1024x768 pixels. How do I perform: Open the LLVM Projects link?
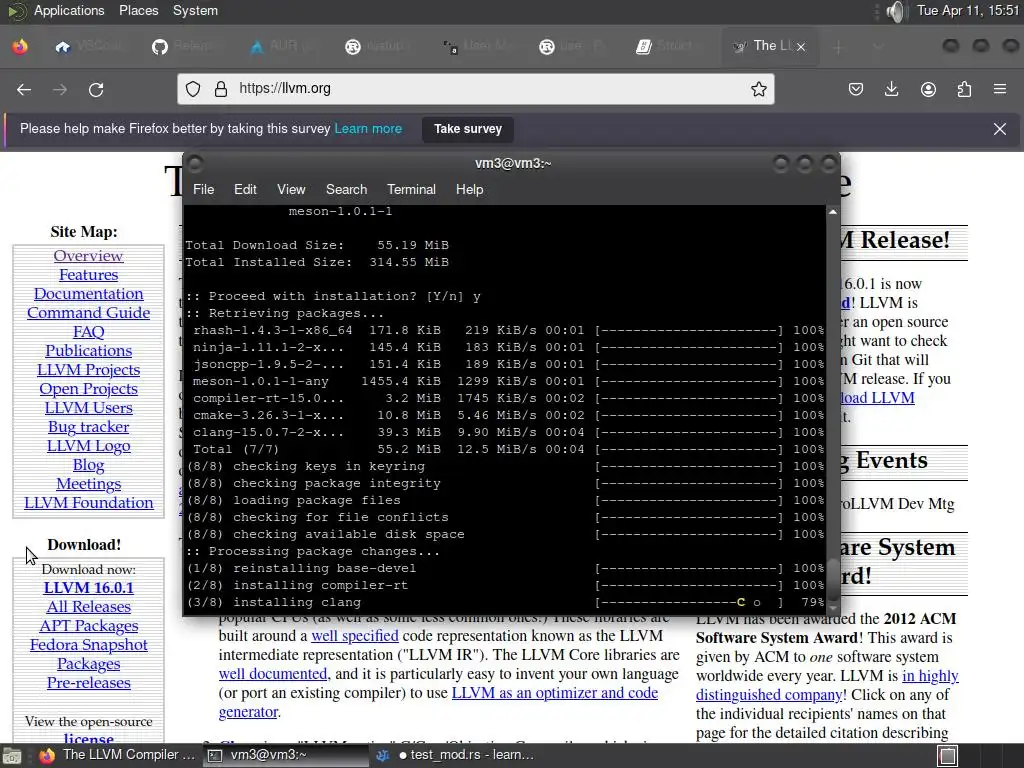click(x=88, y=370)
